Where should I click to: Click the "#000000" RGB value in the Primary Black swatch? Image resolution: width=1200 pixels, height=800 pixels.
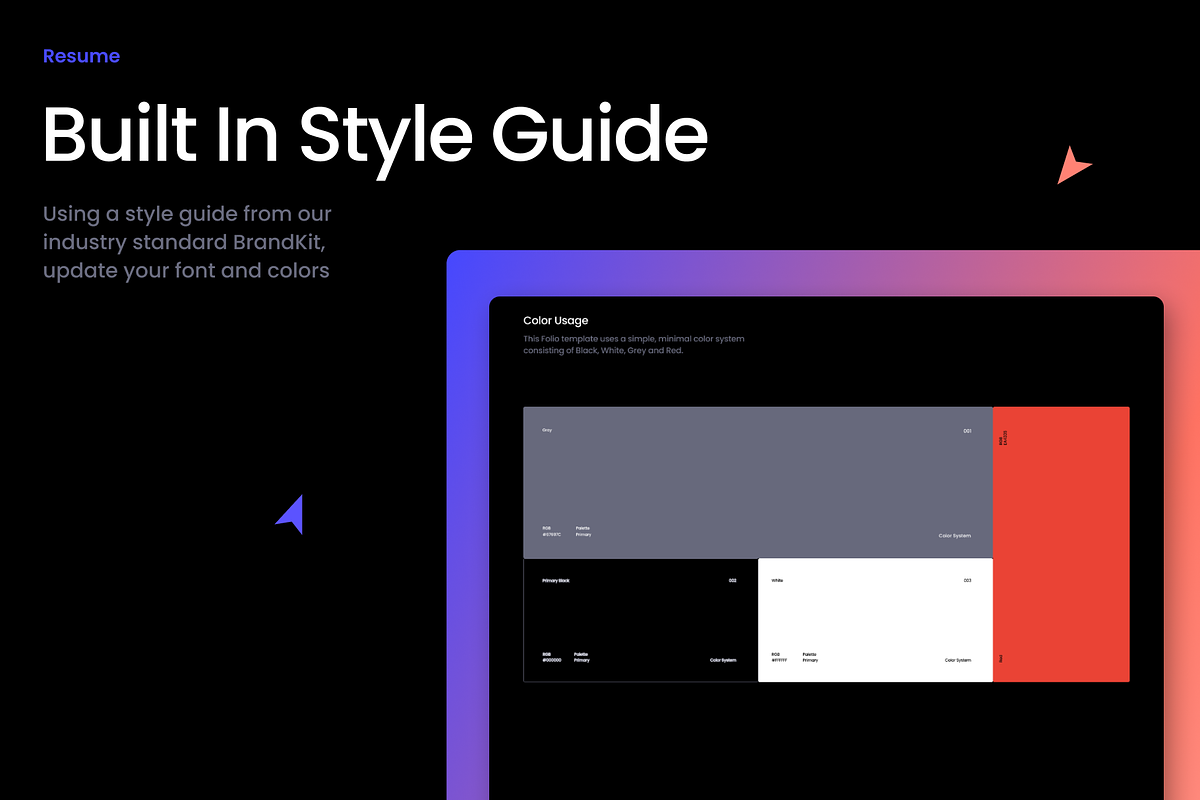tap(552, 661)
